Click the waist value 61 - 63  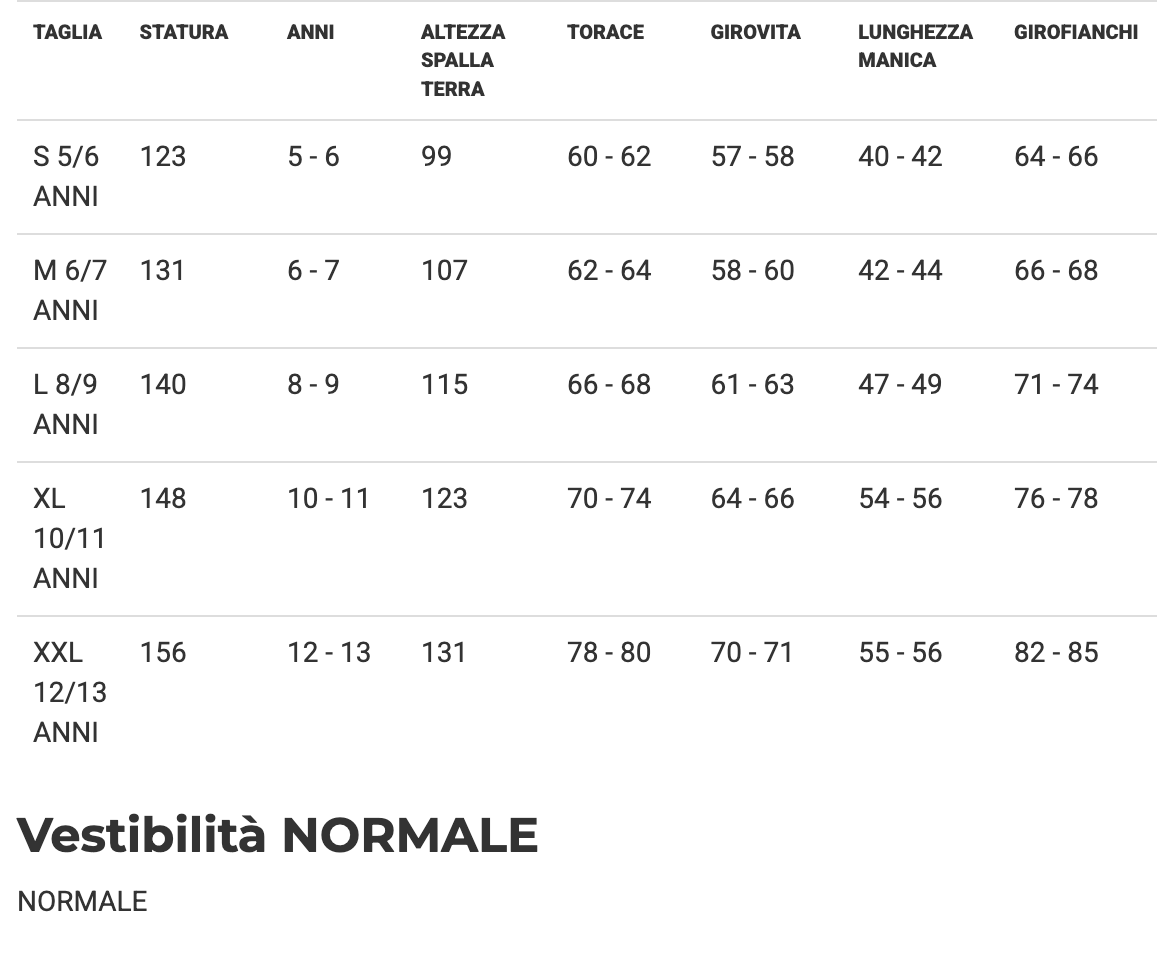click(x=752, y=385)
